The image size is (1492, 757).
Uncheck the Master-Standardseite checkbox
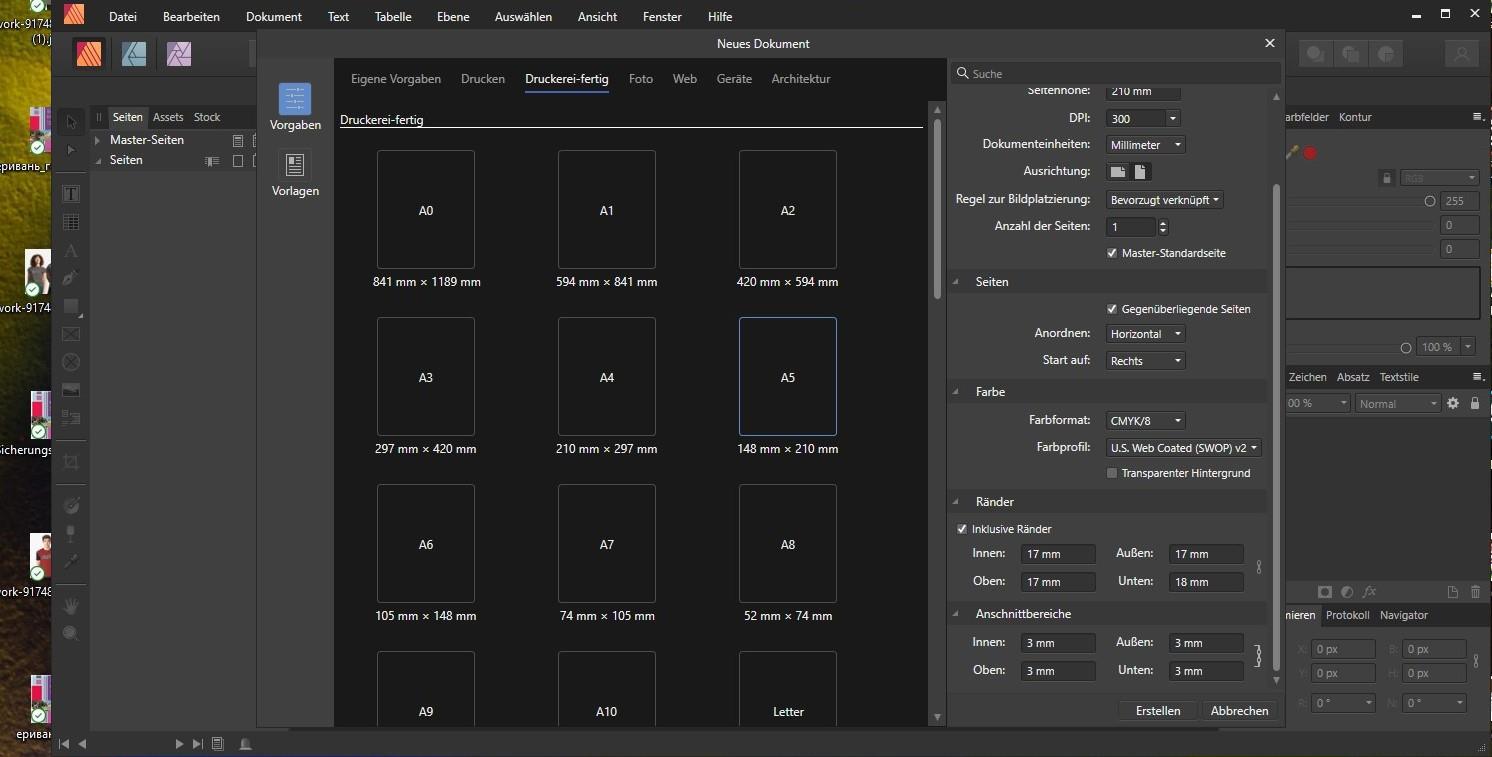[x=1112, y=253]
